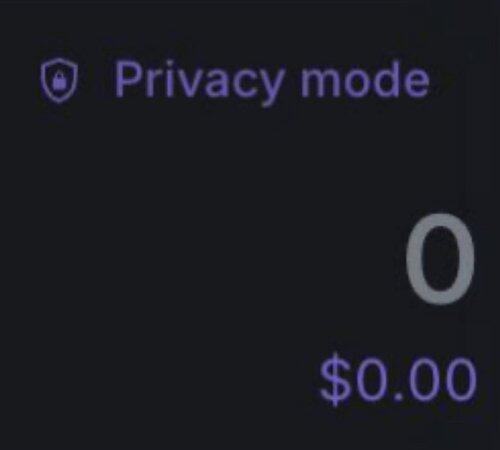The width and height of the screenshot is (500, 450).
Task: Click the Privacy mode label
Action: tap(272, 82)
